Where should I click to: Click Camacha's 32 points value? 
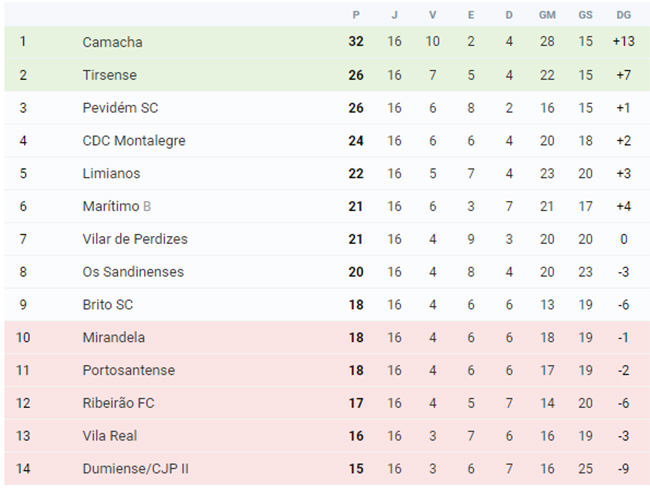pyautogui.click(x=356, y=41)
